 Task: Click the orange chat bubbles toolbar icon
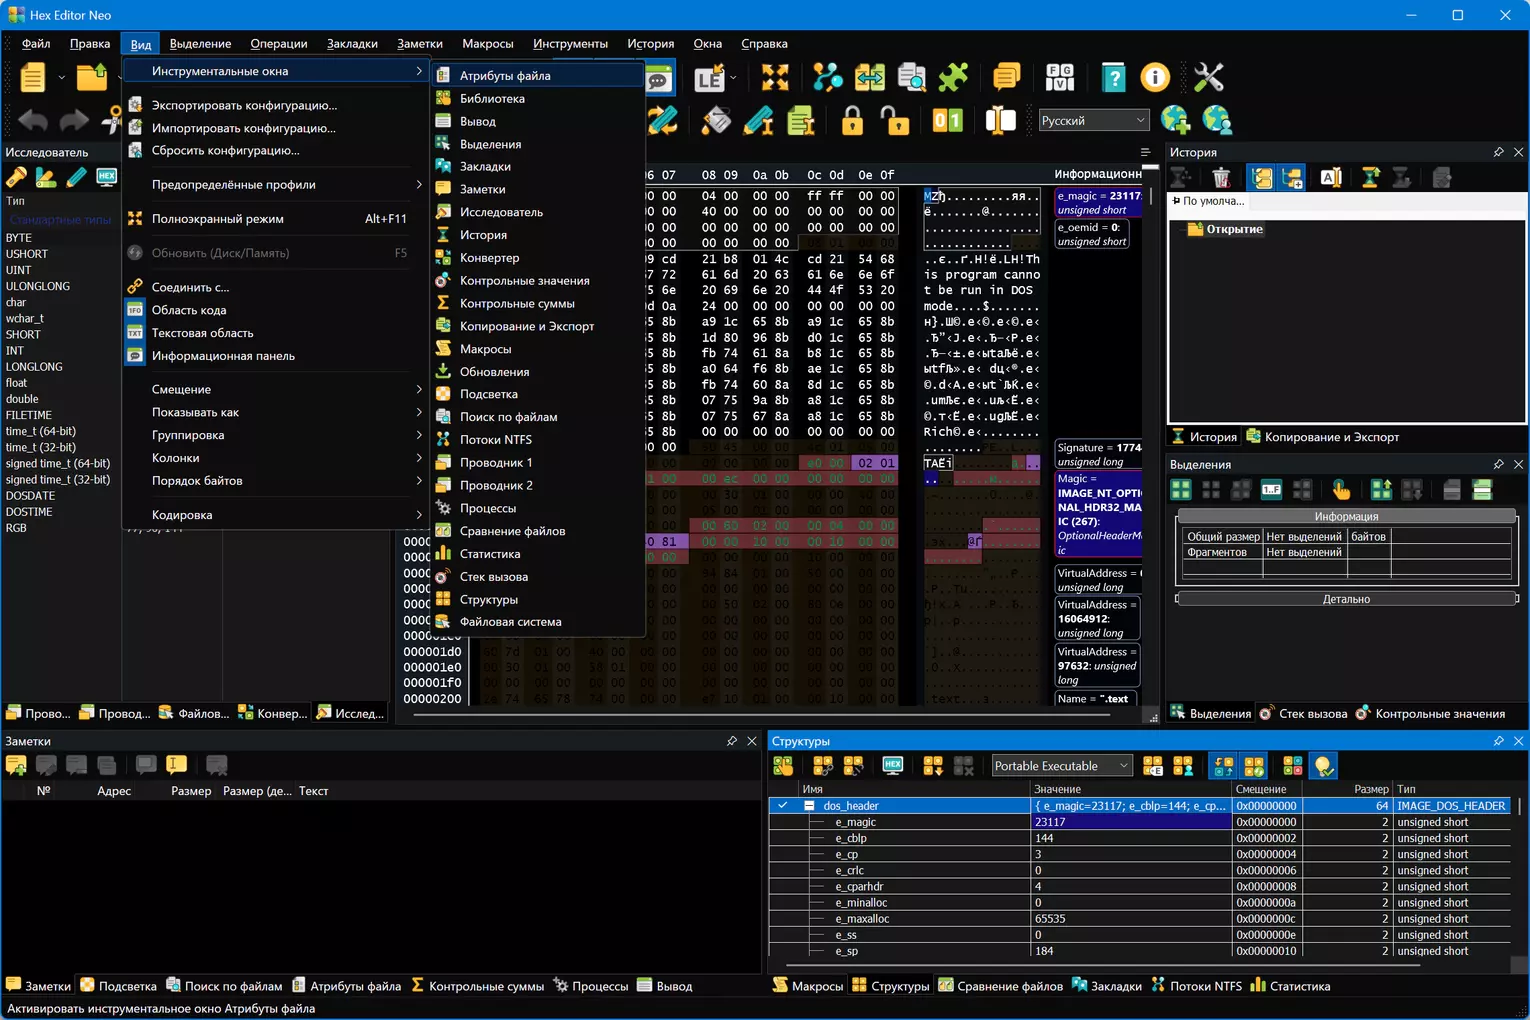1006,77
